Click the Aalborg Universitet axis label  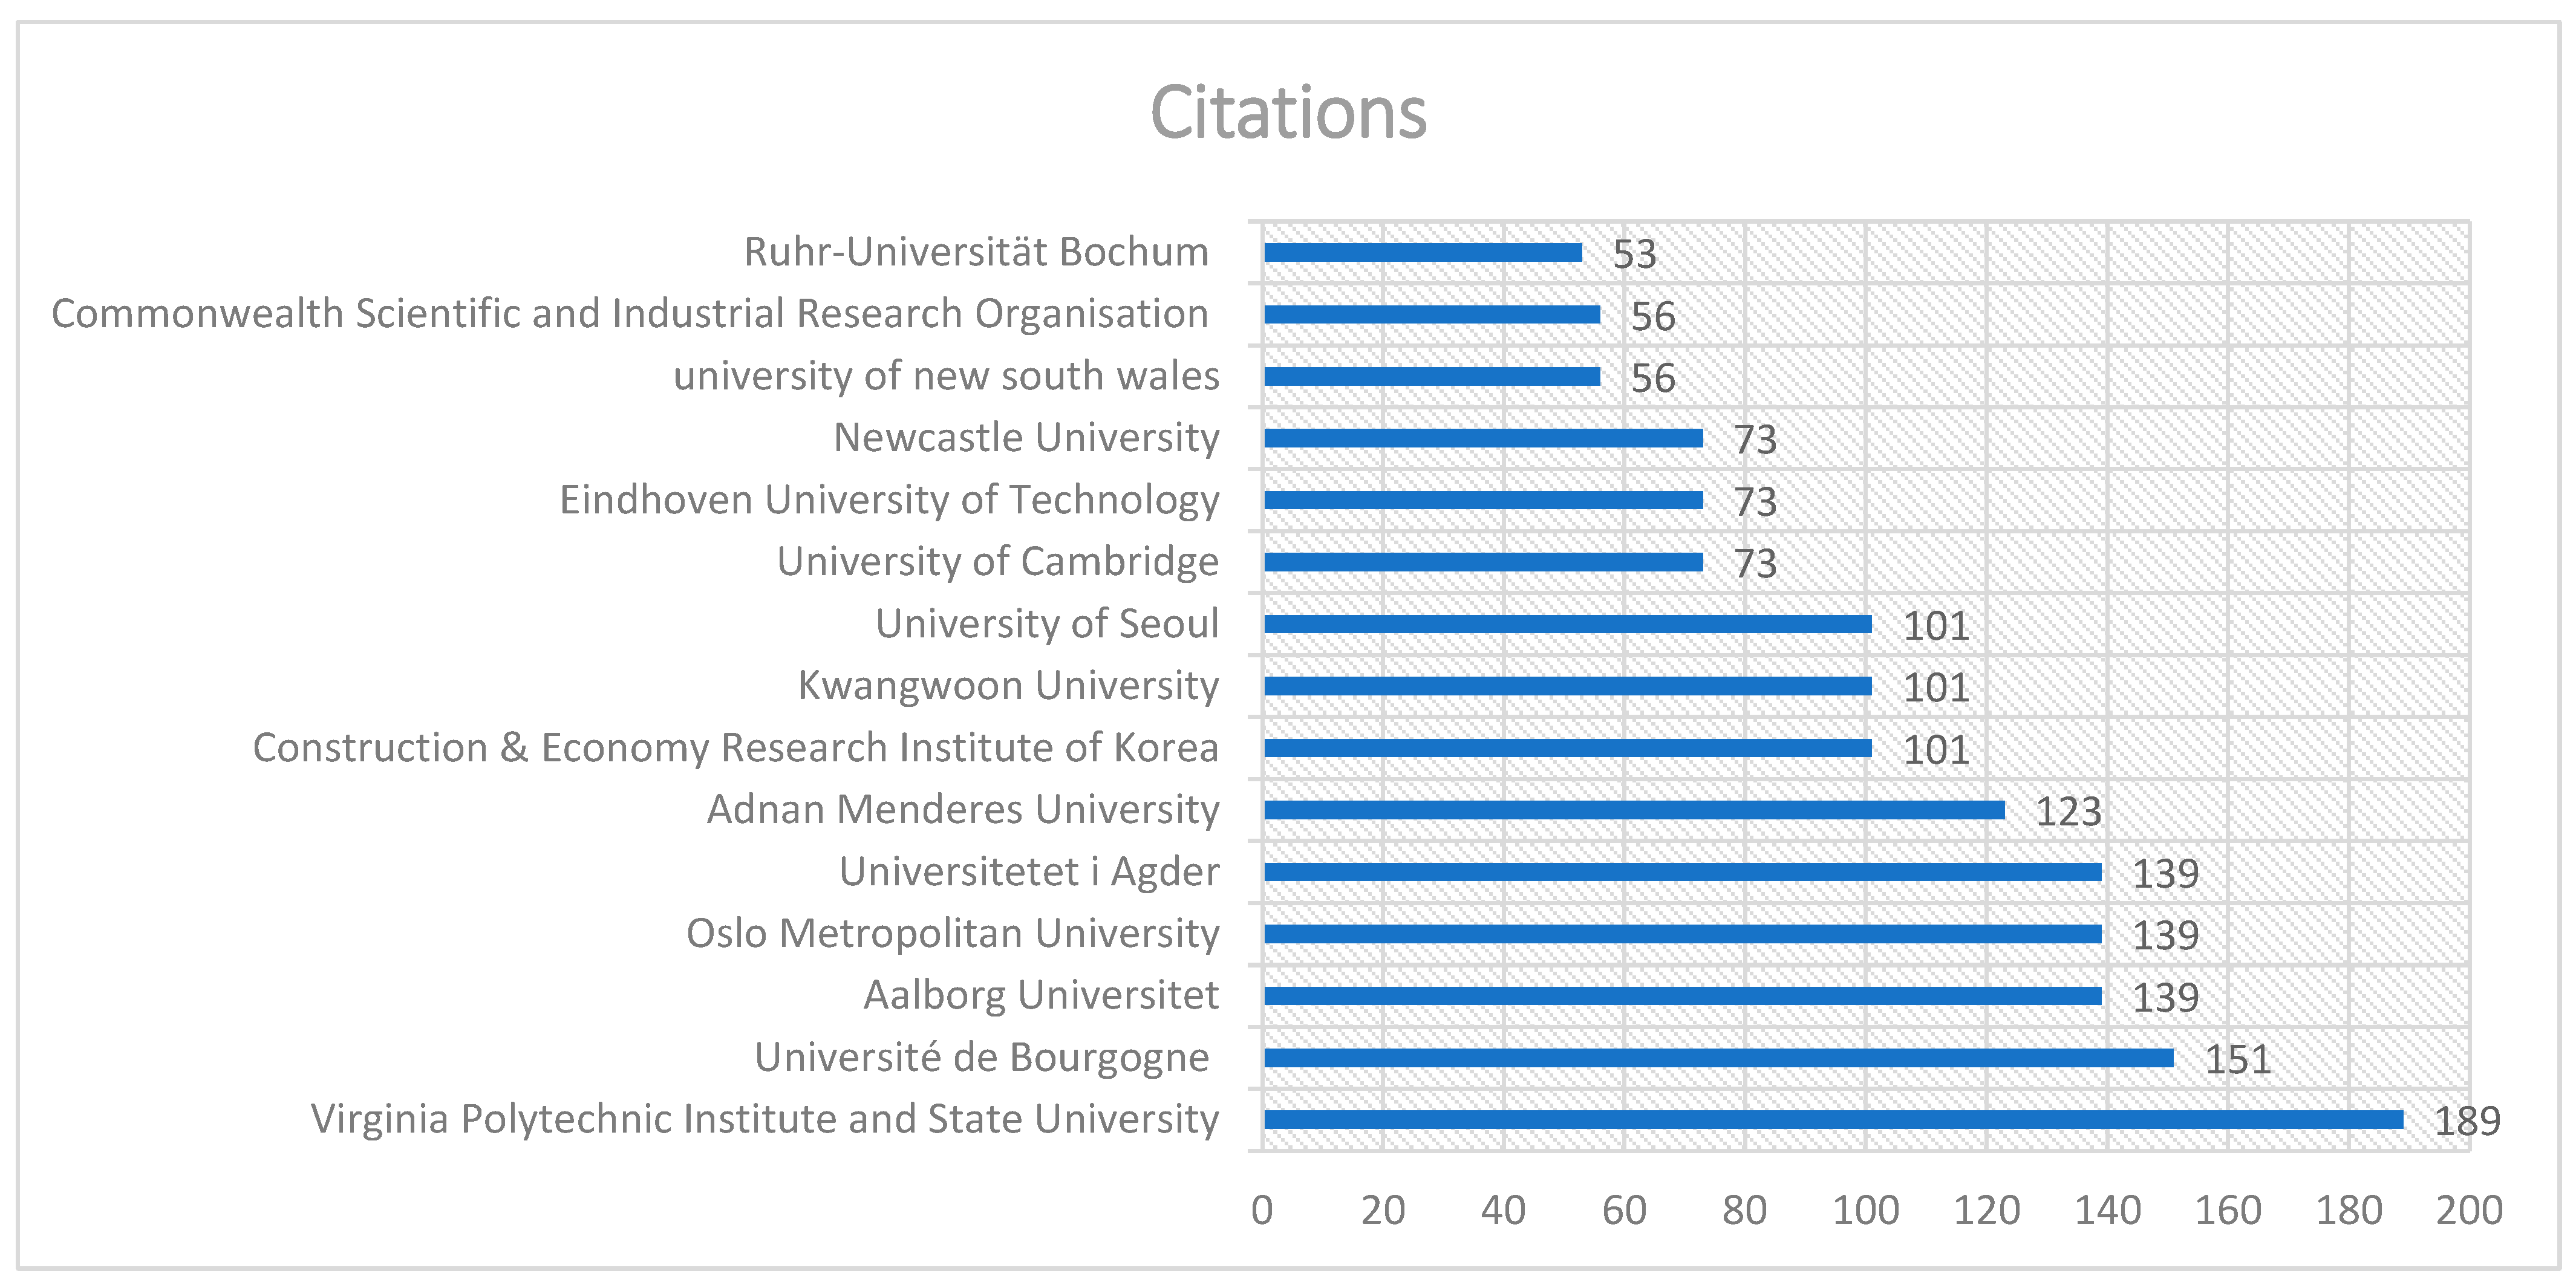point(1041,995)
